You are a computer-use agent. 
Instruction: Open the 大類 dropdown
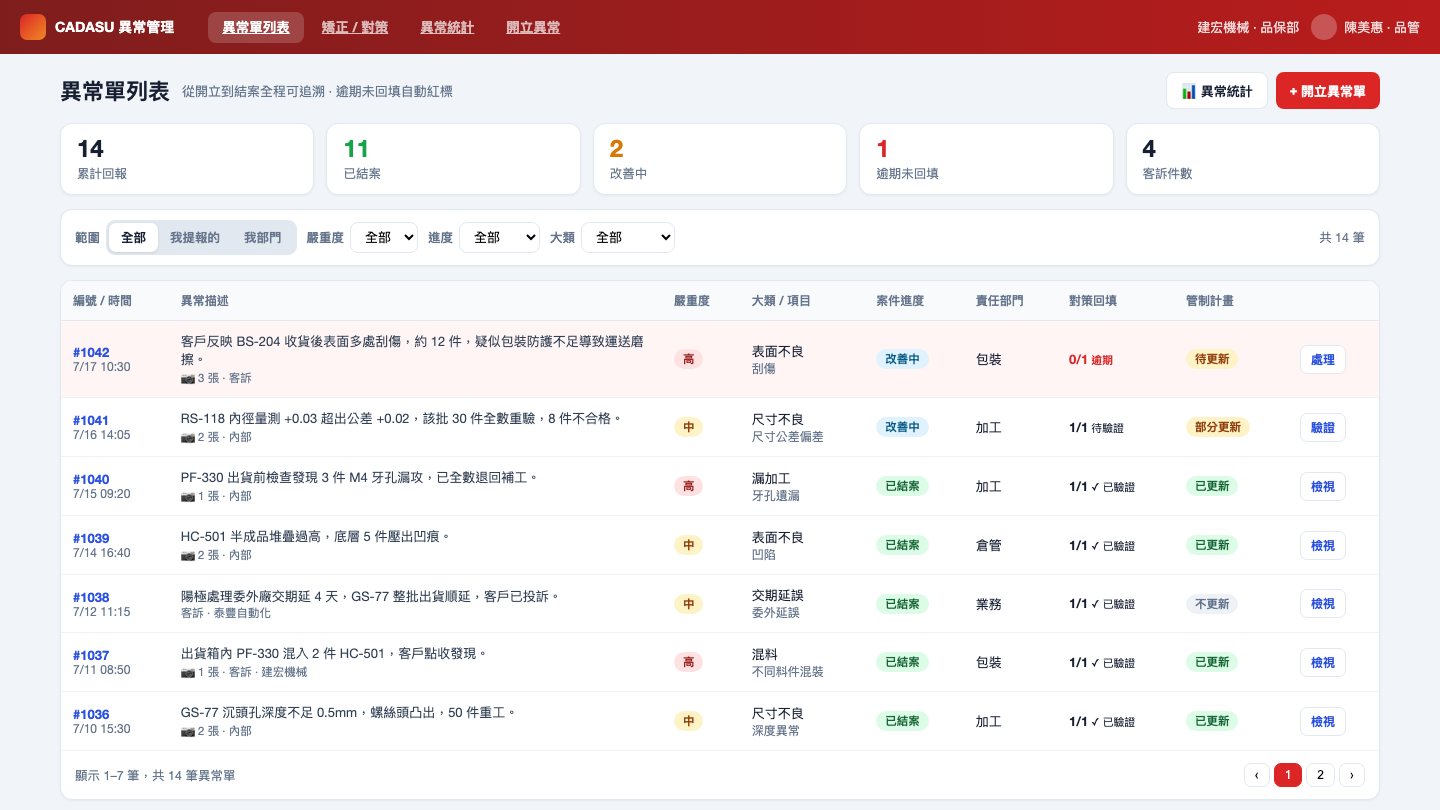click(x=628, y=238)
